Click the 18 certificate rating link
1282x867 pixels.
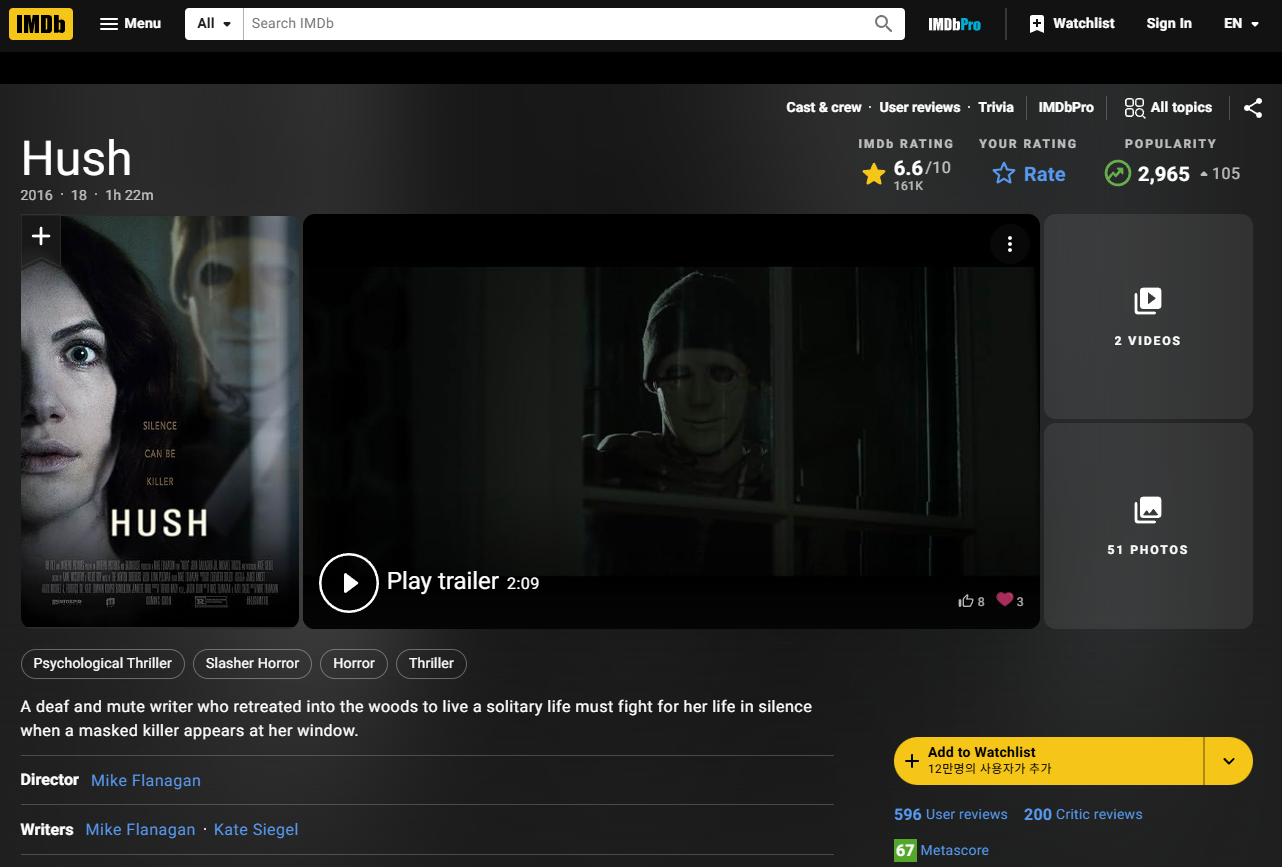pyautogui.click(x=79, y=195)
